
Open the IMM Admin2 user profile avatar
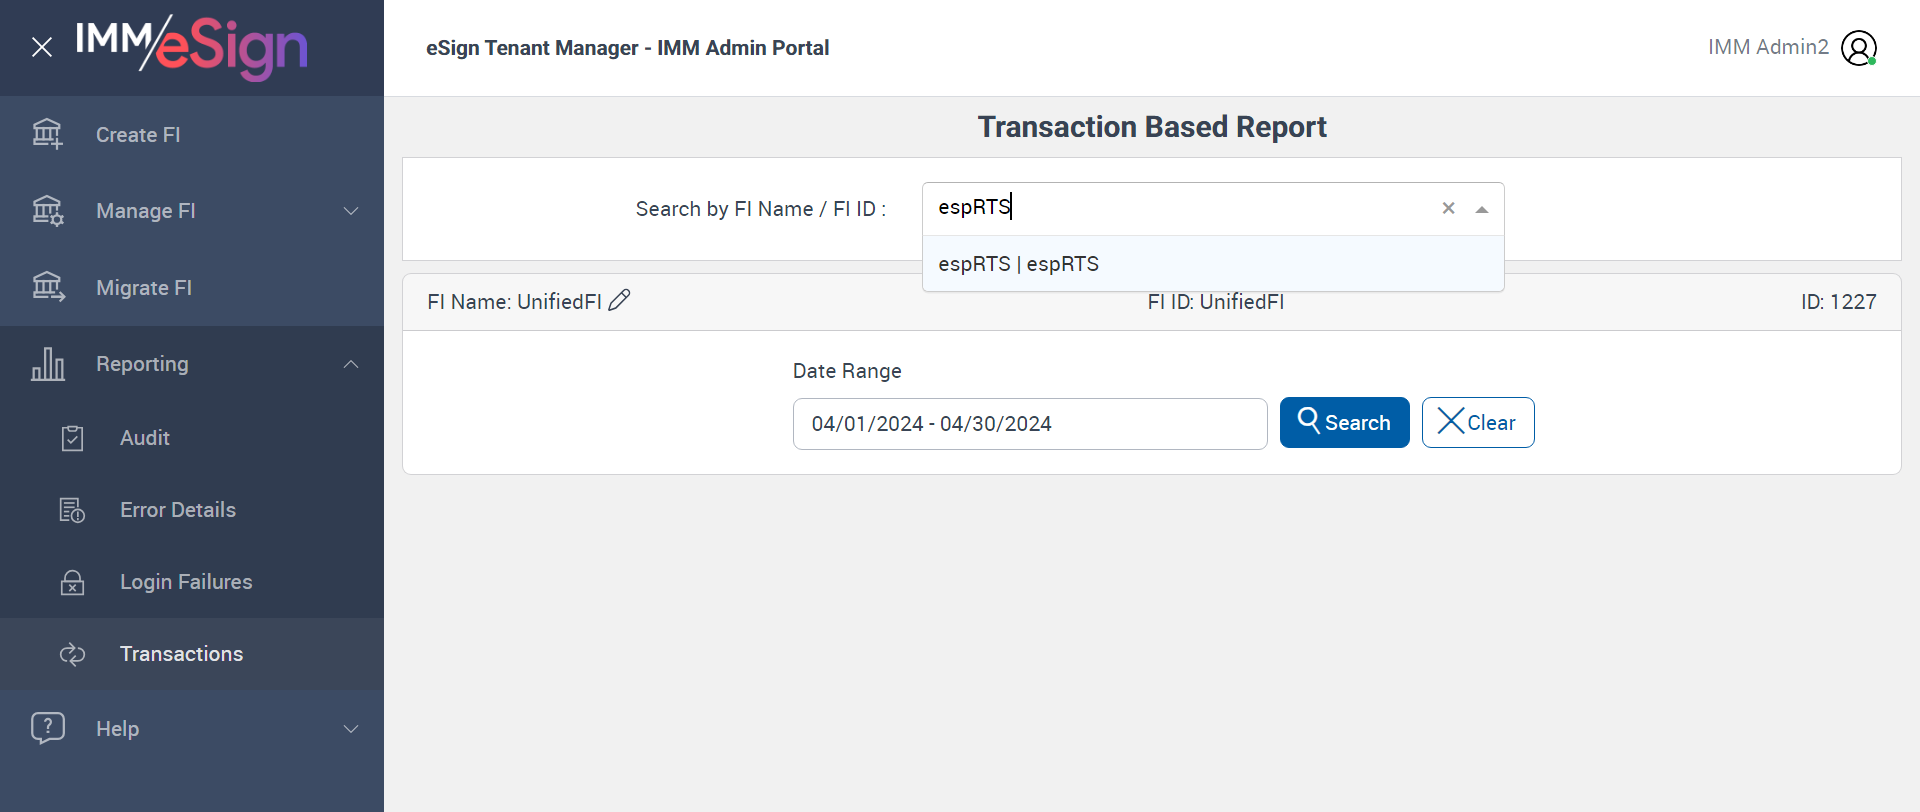[1859, 47]
